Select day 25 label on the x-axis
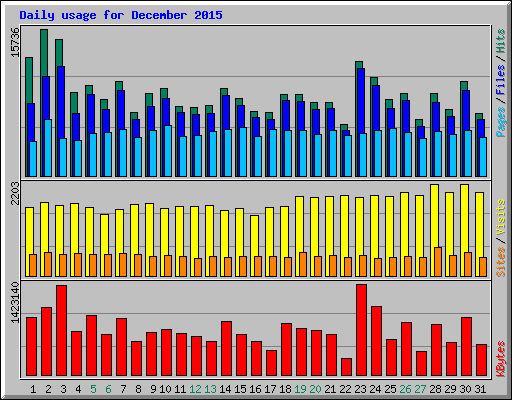Screen dimensions: 512x400 390,389
